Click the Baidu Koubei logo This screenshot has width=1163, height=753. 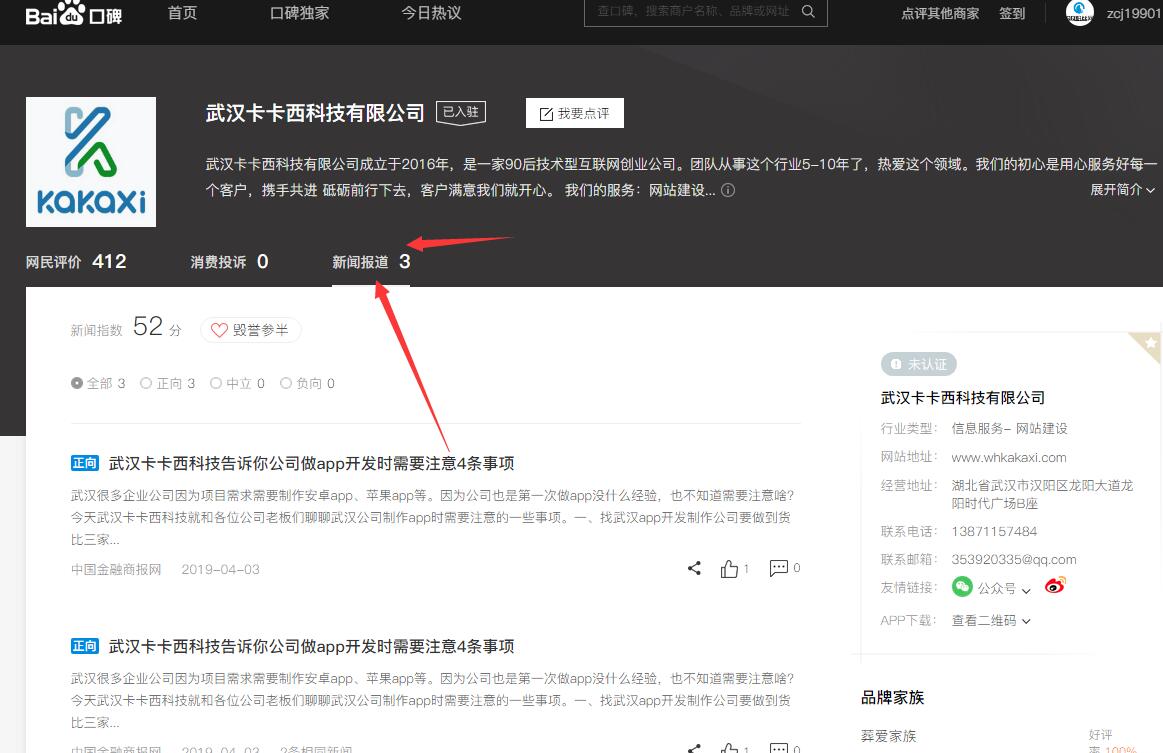click(x=73, y=13)
